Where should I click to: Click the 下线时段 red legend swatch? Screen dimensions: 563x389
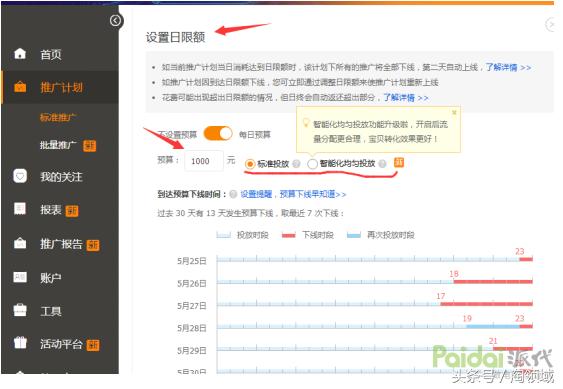(x=289, y=235)
